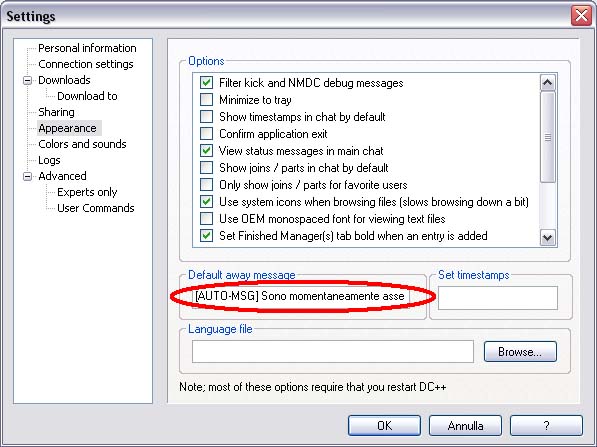Open the Connection settings page
The height and width of the screenshot is (447, 597).
[x=86, y=64]
